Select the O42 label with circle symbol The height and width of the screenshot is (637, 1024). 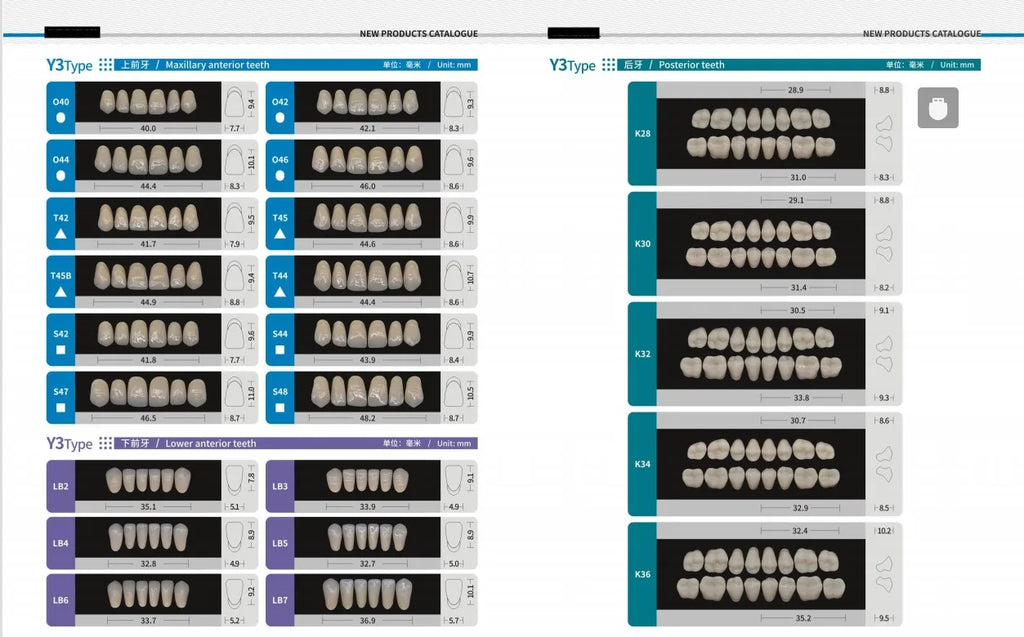280,108
